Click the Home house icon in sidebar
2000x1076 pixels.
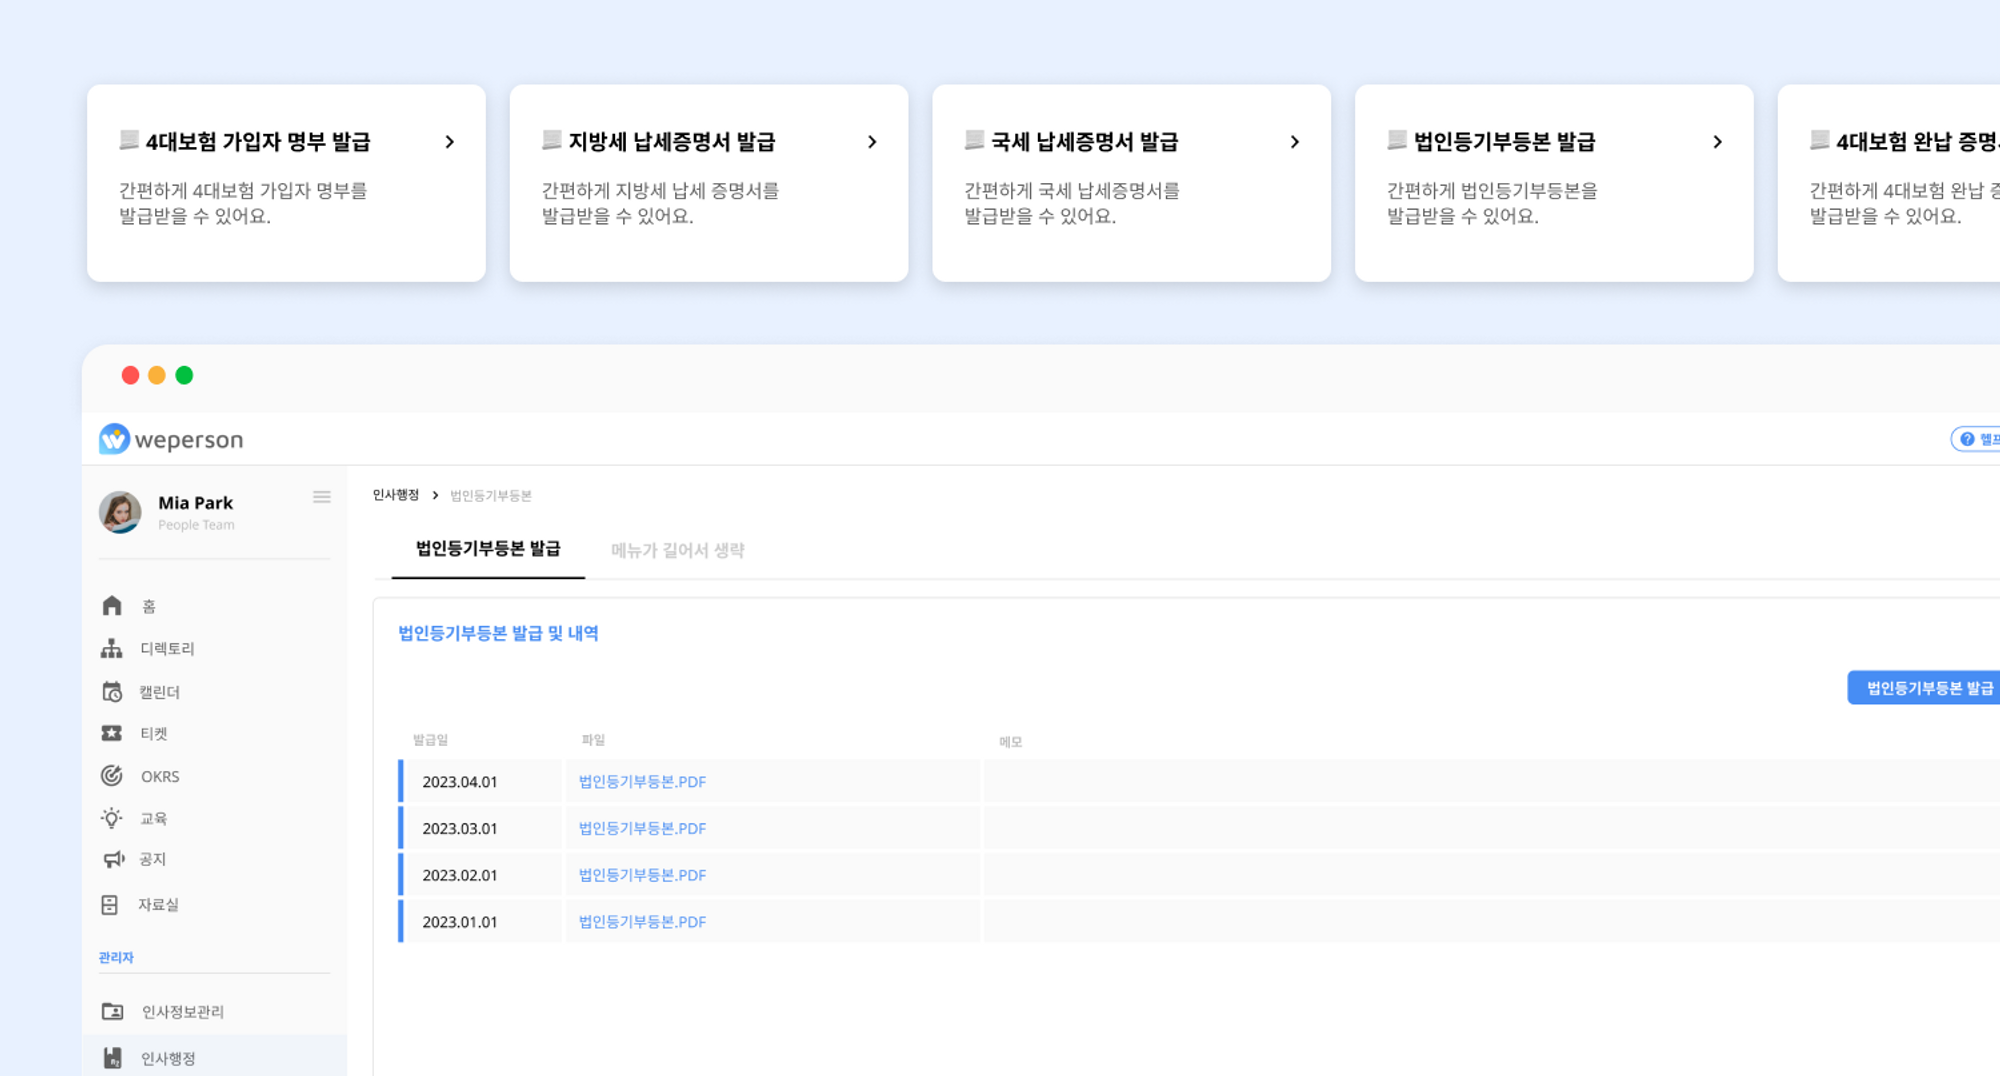112,606
